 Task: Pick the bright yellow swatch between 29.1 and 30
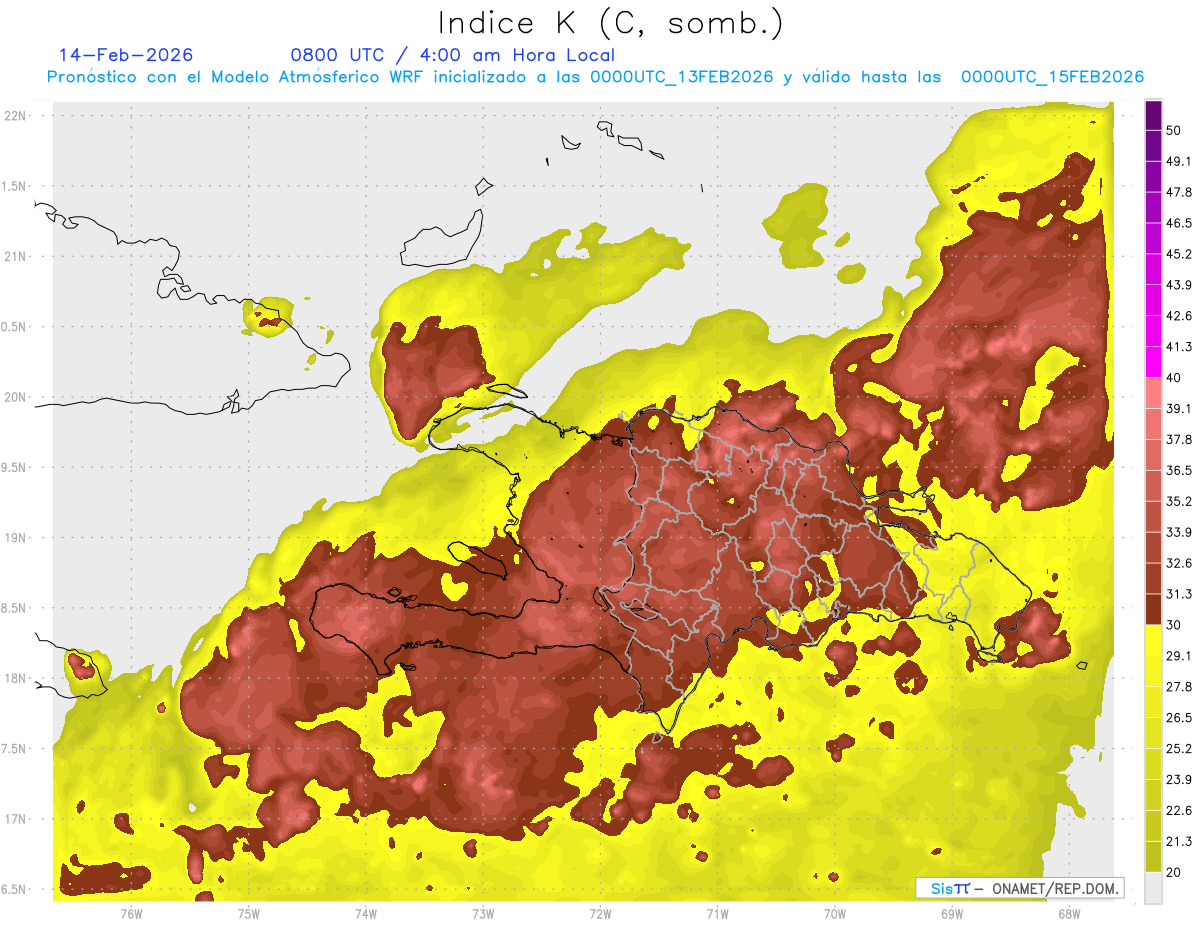1153,640
